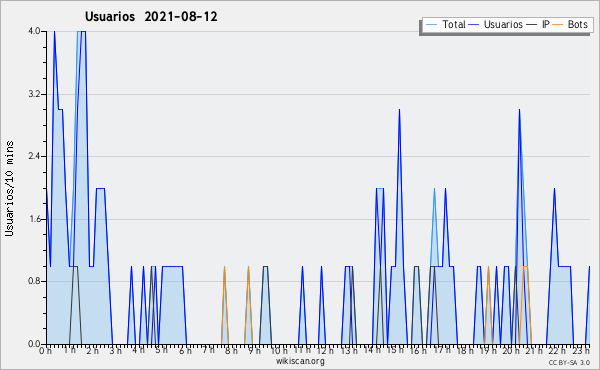Image resolution: width=600 pixels, height=370 pixels.
Task: Click the y-axis value 4.0
Action: (x=34, y=31)
